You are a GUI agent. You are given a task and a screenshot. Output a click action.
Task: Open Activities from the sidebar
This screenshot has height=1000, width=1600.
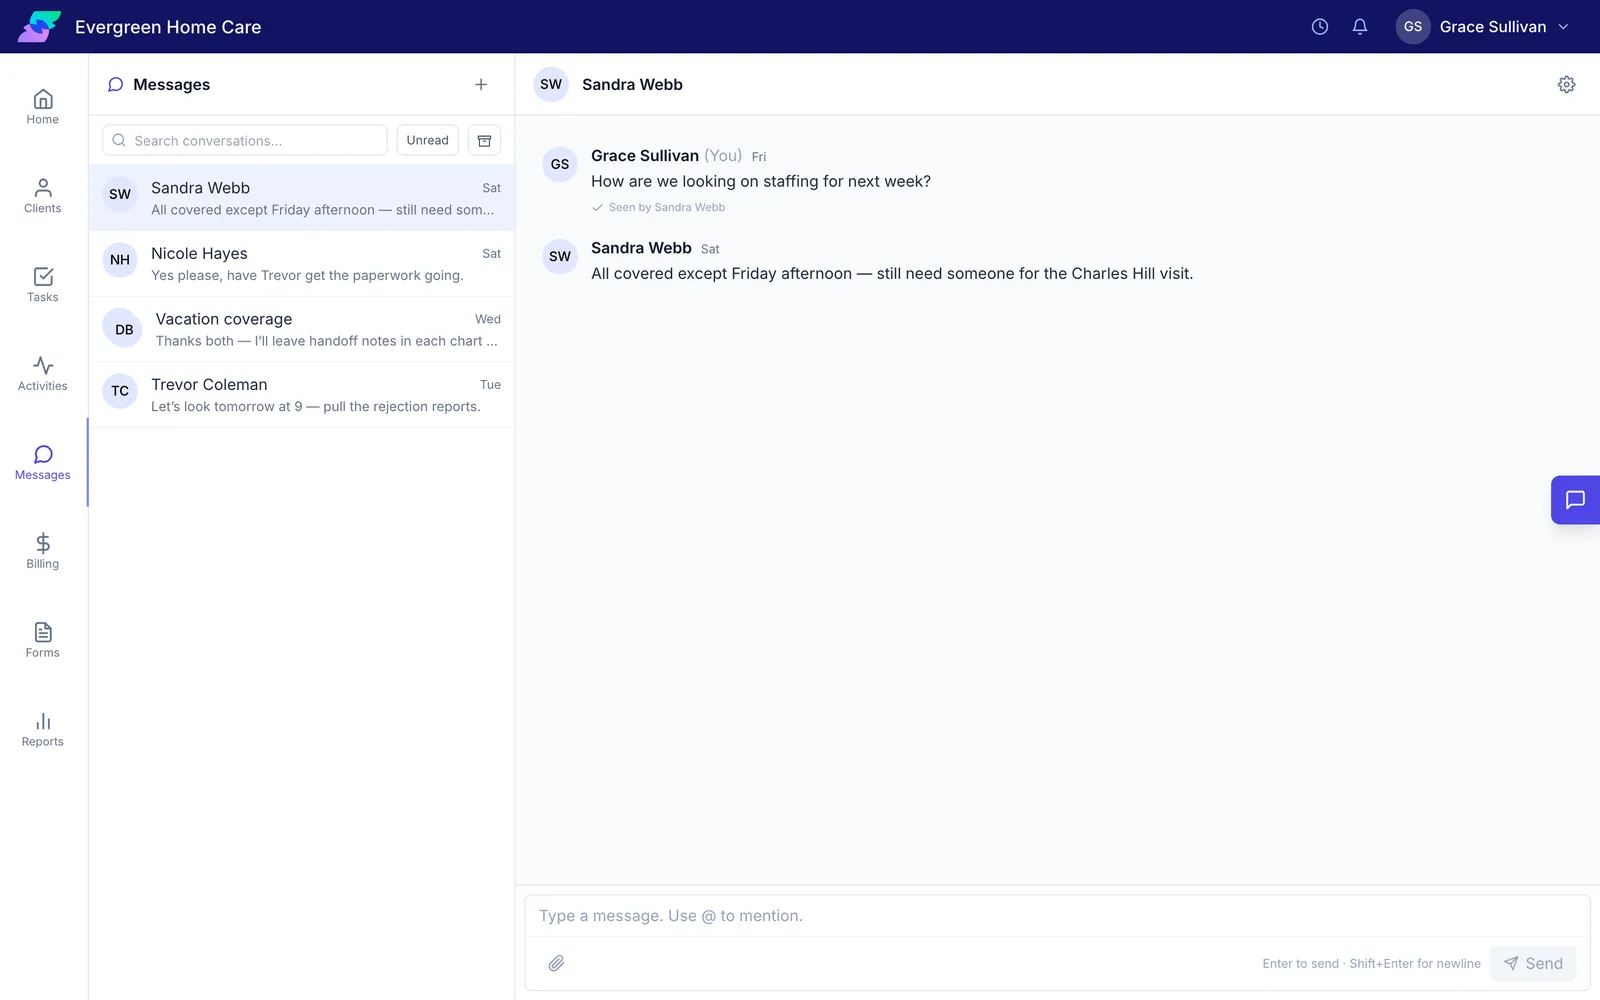coord(43,375)
